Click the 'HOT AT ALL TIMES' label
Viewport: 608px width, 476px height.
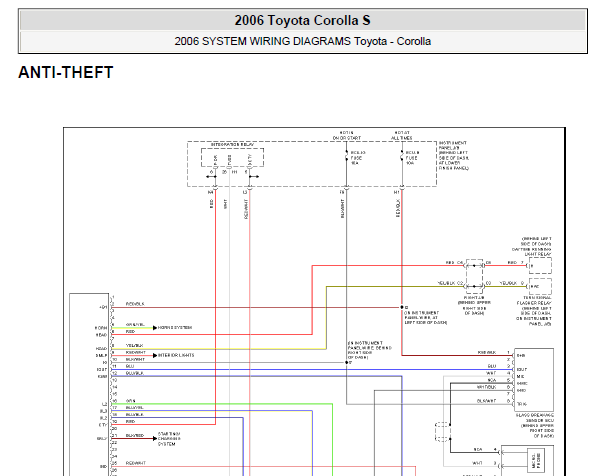(x=402, y=135)
